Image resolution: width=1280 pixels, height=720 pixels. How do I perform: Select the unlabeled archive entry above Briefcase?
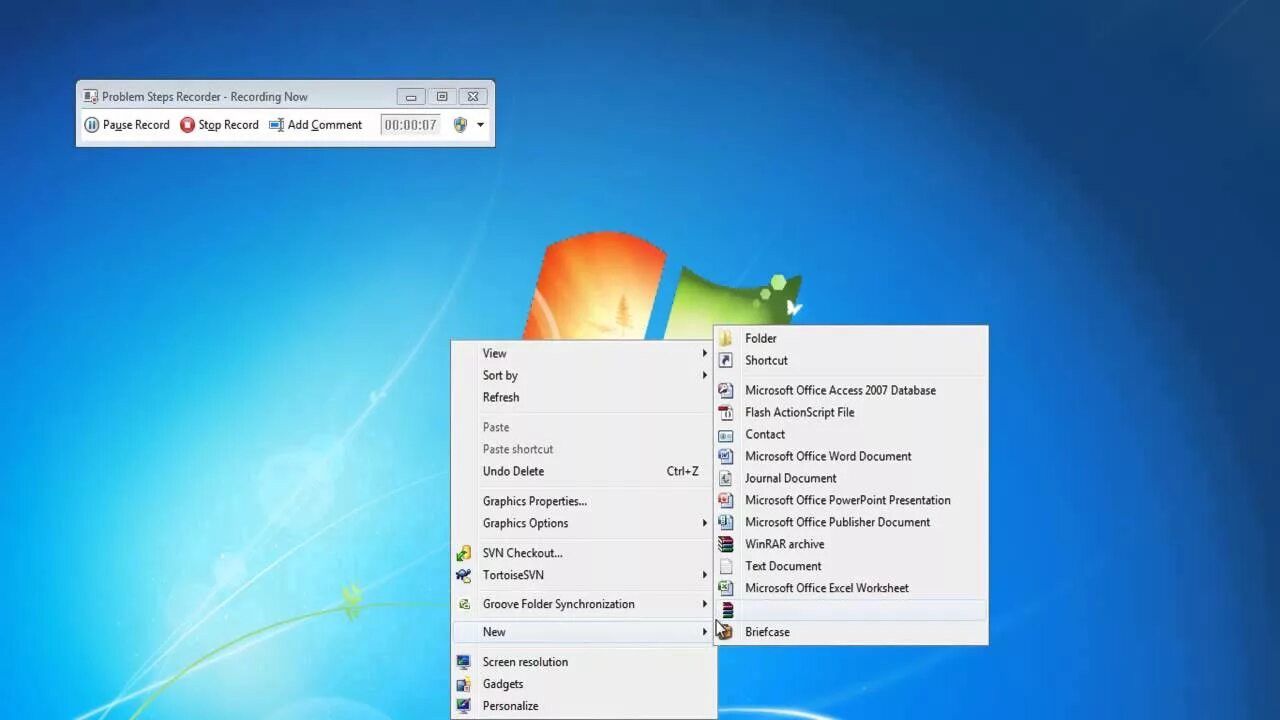tap(851, 610)
